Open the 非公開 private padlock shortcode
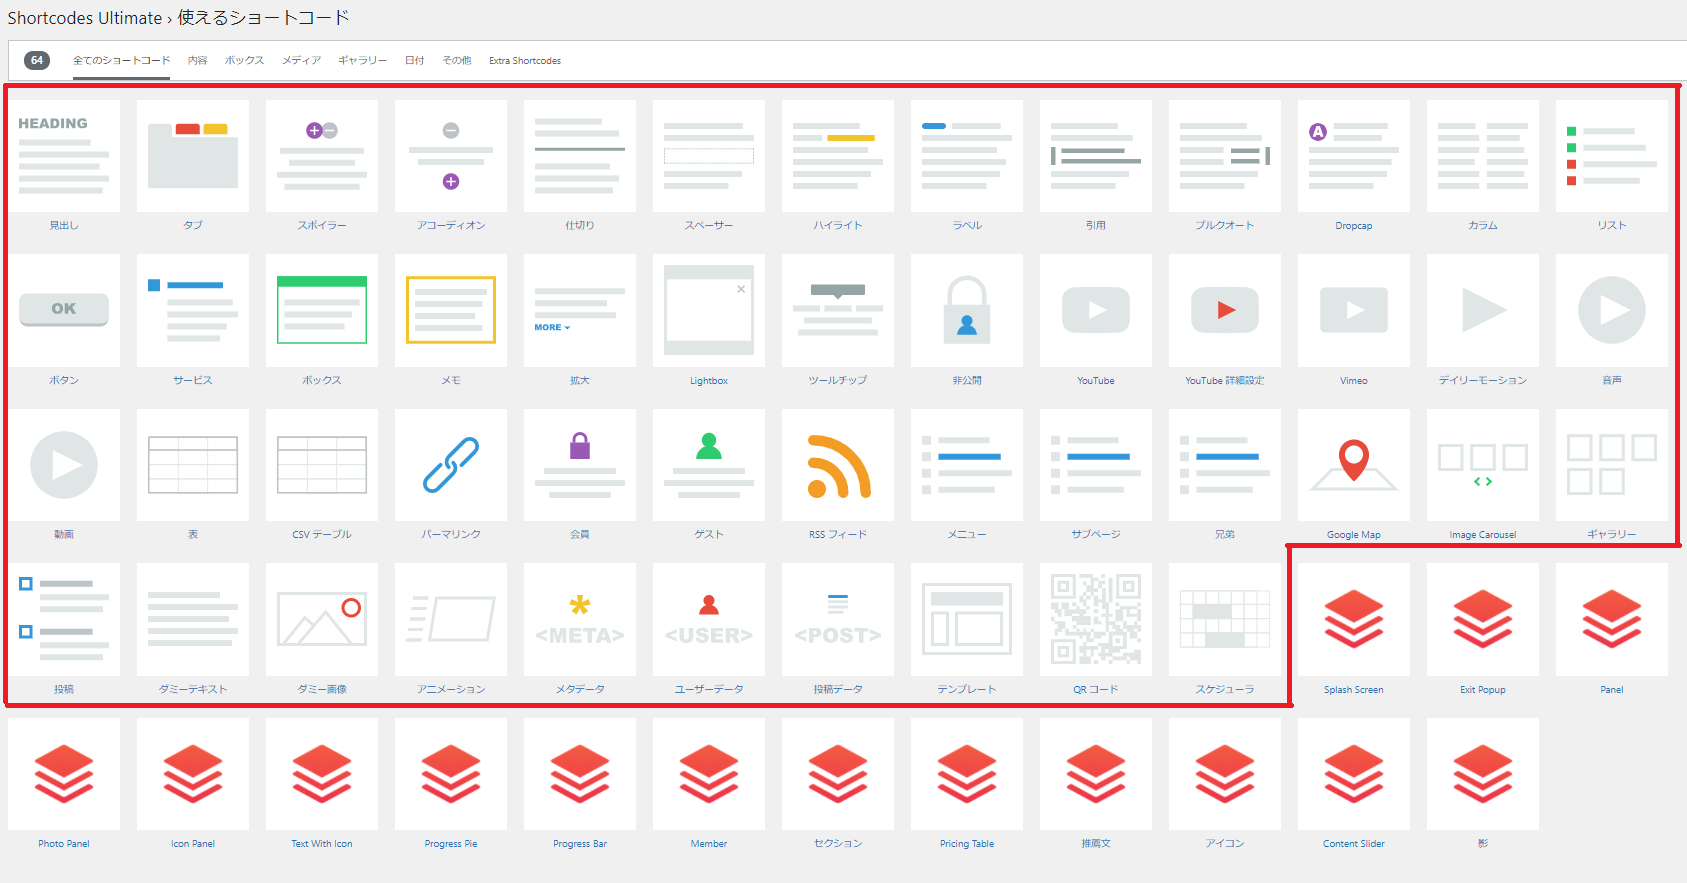1687x883 pixels. click(967, 310)
